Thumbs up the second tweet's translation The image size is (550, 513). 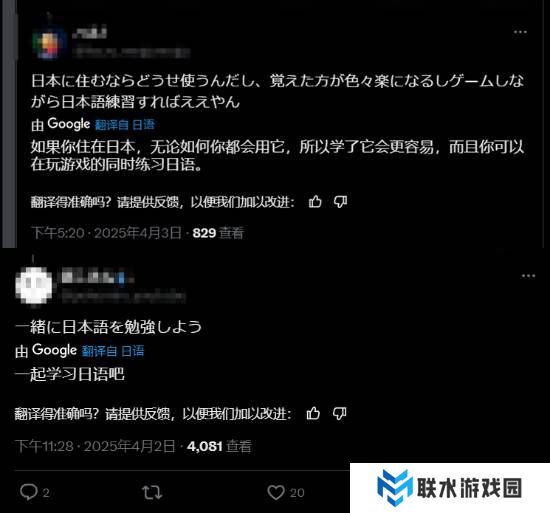[313, 413]
